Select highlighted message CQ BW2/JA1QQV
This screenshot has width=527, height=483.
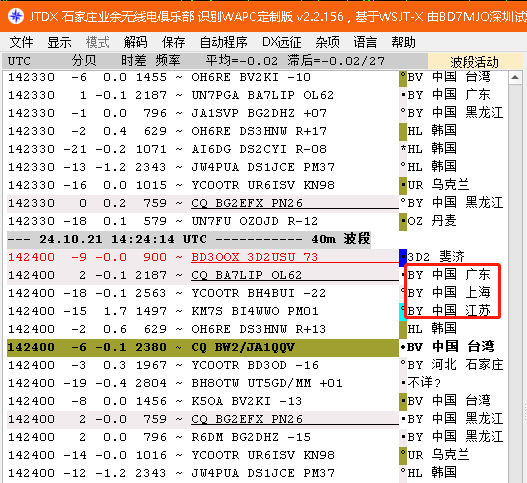(x=243, y=347)
